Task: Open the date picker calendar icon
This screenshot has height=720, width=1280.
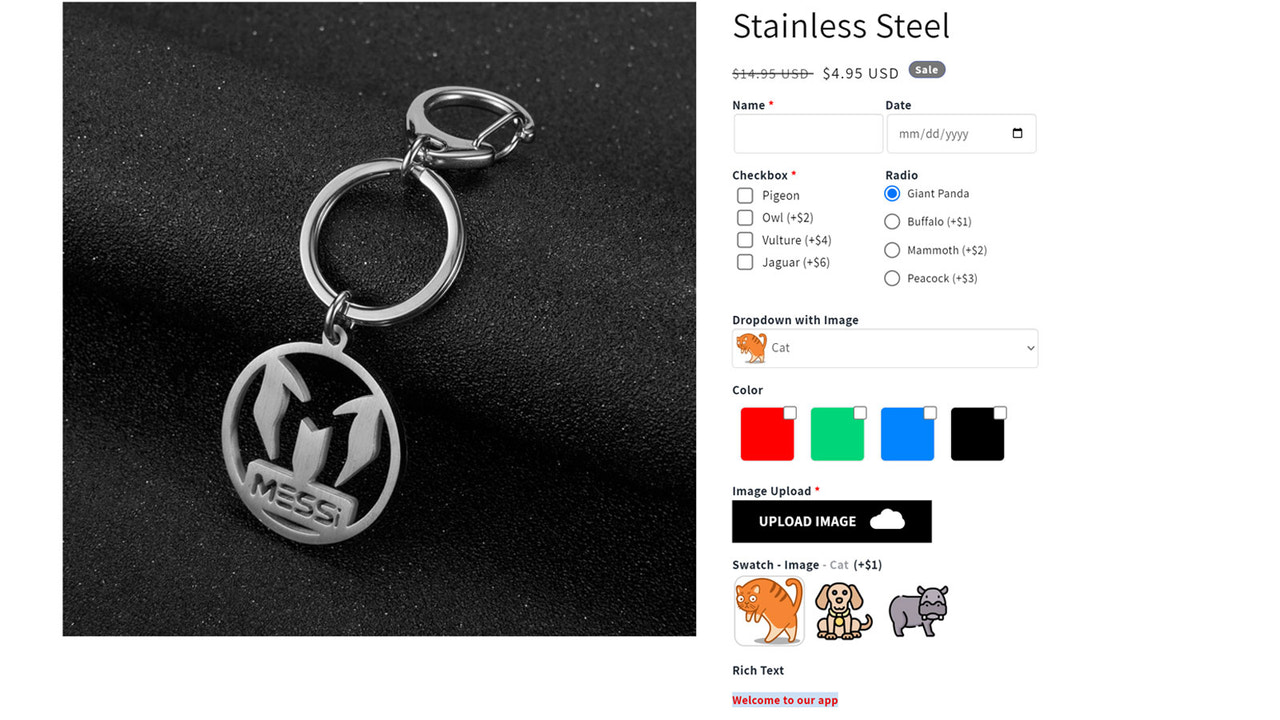Action: coord(1017,134)
